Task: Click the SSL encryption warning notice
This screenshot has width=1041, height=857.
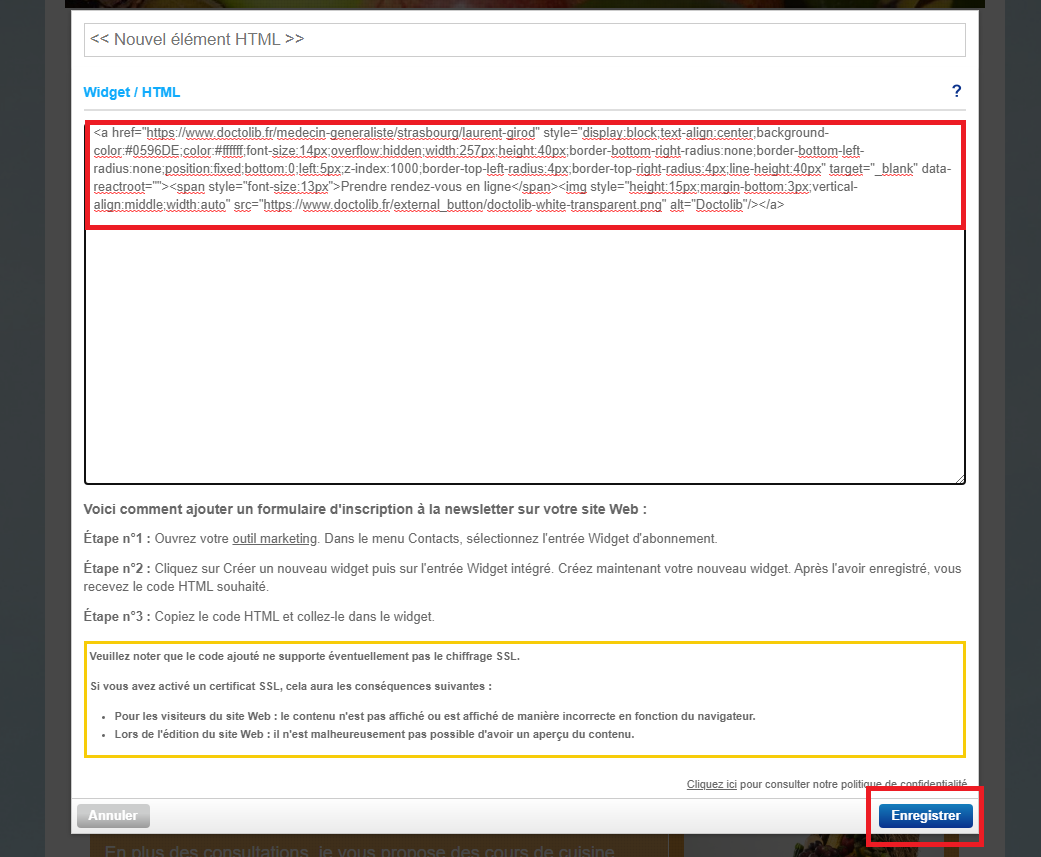Action: coord(304,657)
